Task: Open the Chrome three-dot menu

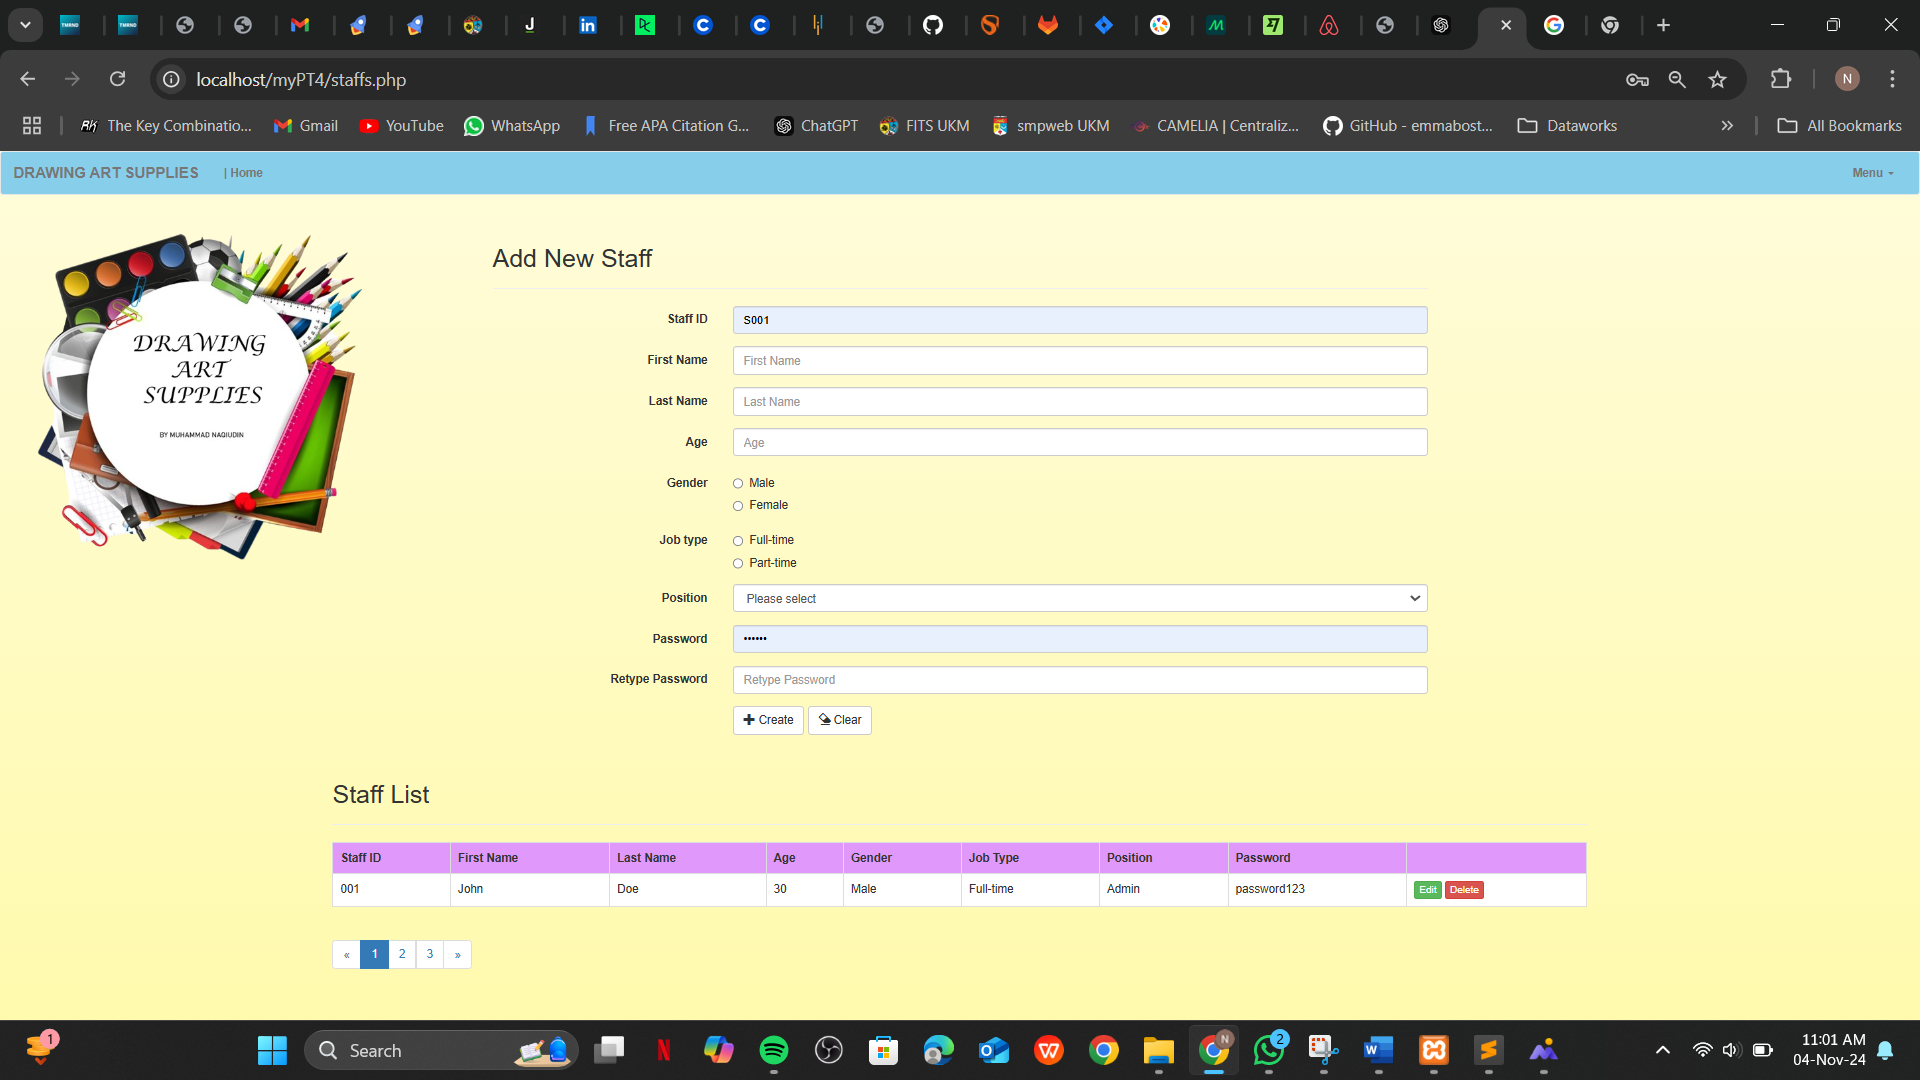Action: (x=1892, y=79)
